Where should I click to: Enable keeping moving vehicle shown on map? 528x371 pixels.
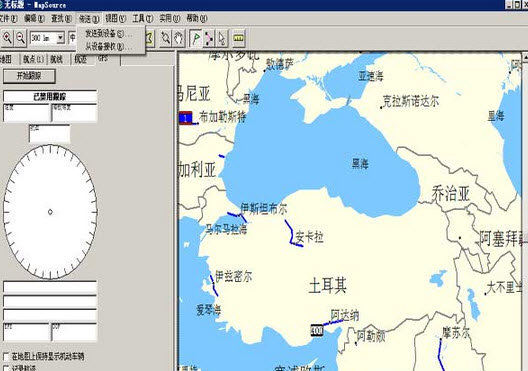point(6,356)
